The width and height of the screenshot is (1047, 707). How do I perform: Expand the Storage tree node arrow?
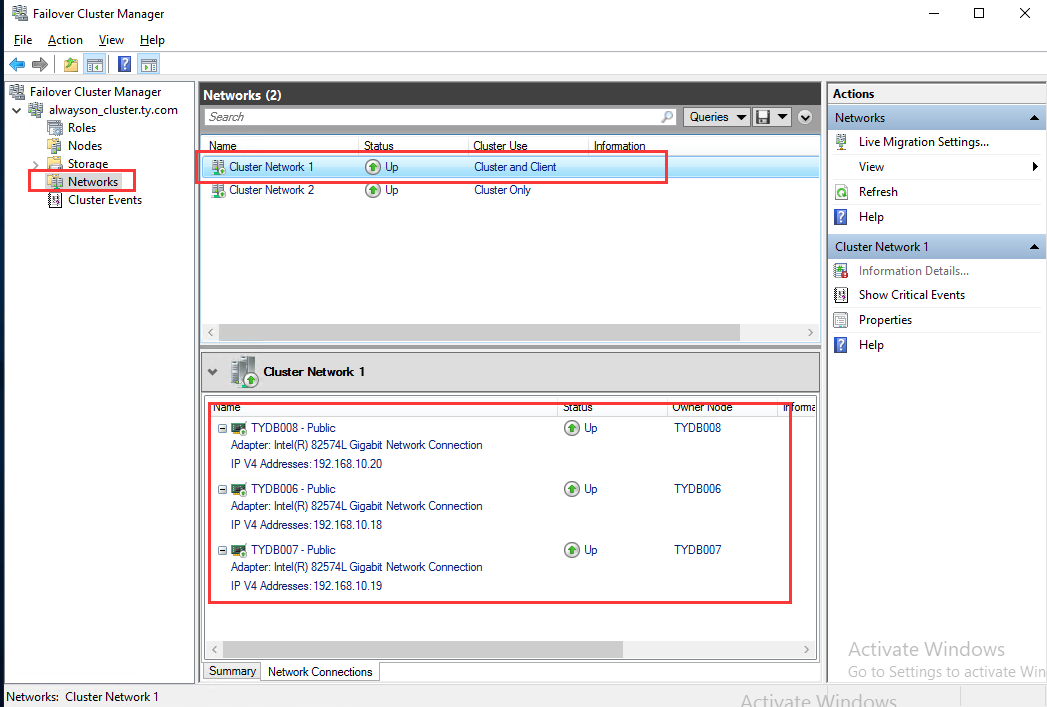(x=35, y=164)
